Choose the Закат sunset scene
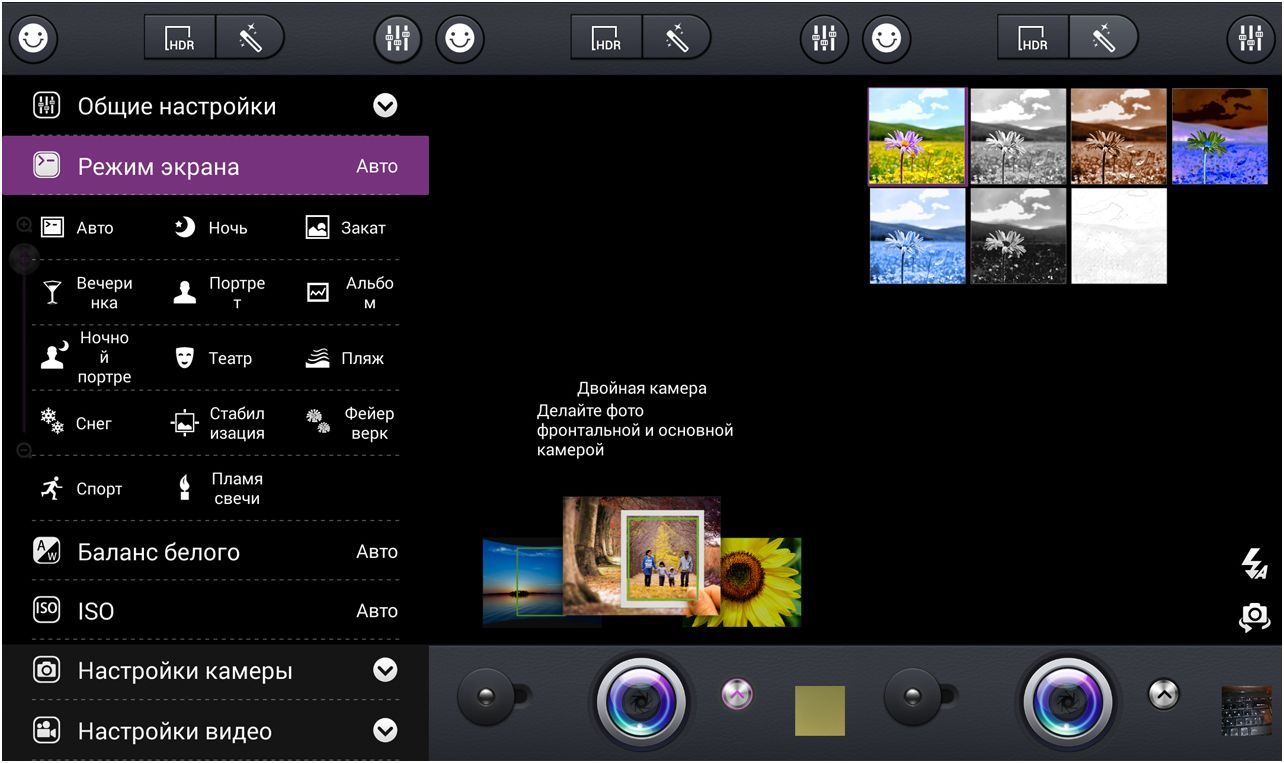1284x763 pixels. click(x=346, y=228)
